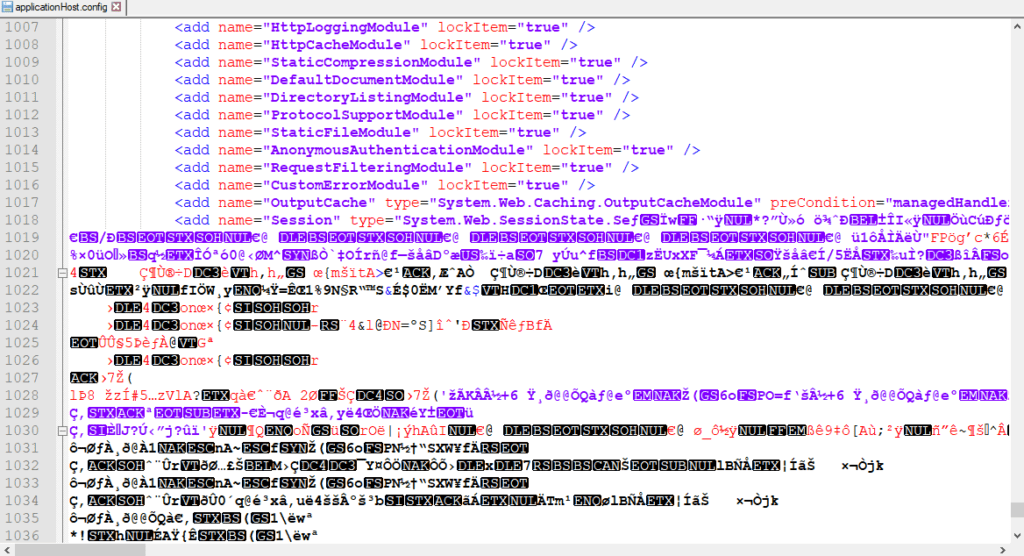Collapse the fold marker at line 1030
Viewport: 1024px width, 556px height.
point(63,431)
